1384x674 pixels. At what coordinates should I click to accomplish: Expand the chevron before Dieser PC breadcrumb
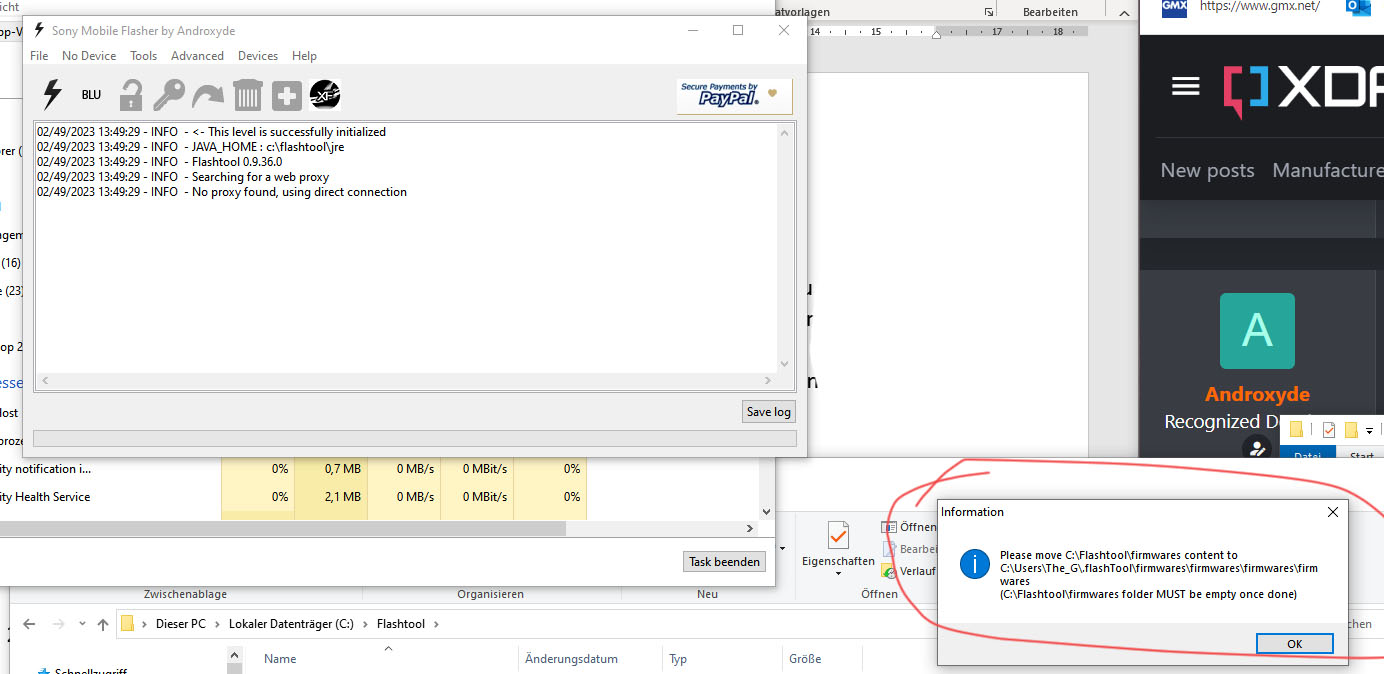point(145,624)
